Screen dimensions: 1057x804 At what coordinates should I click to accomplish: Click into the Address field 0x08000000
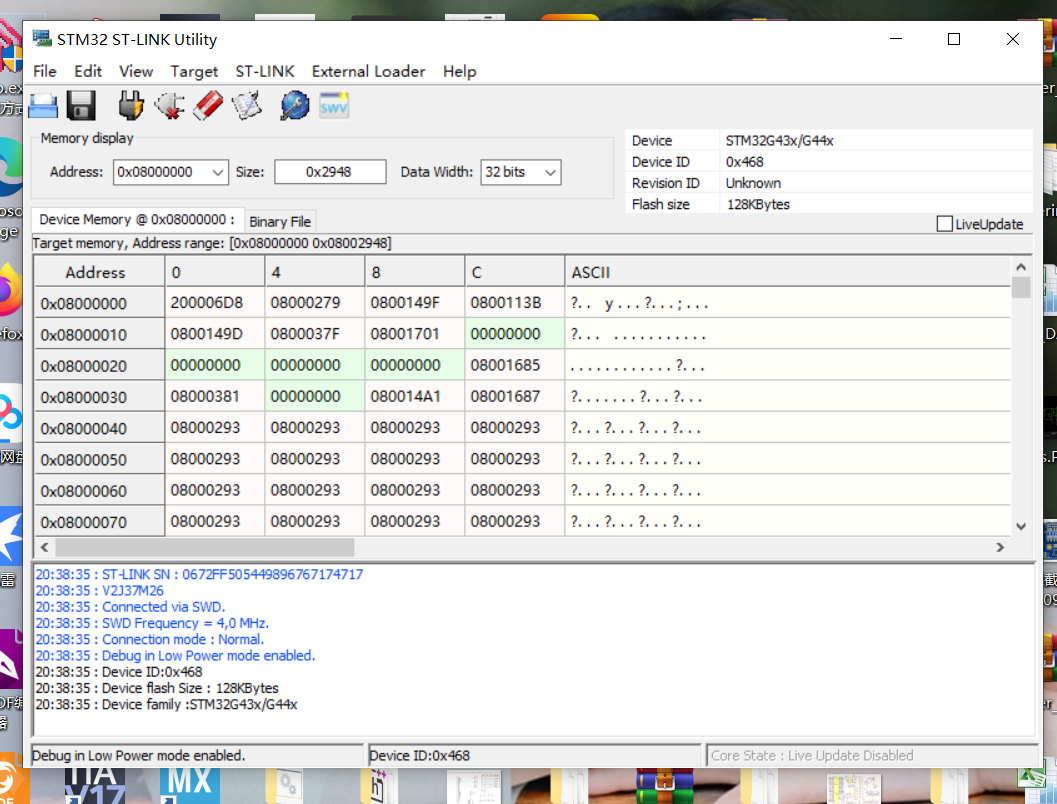162,173
